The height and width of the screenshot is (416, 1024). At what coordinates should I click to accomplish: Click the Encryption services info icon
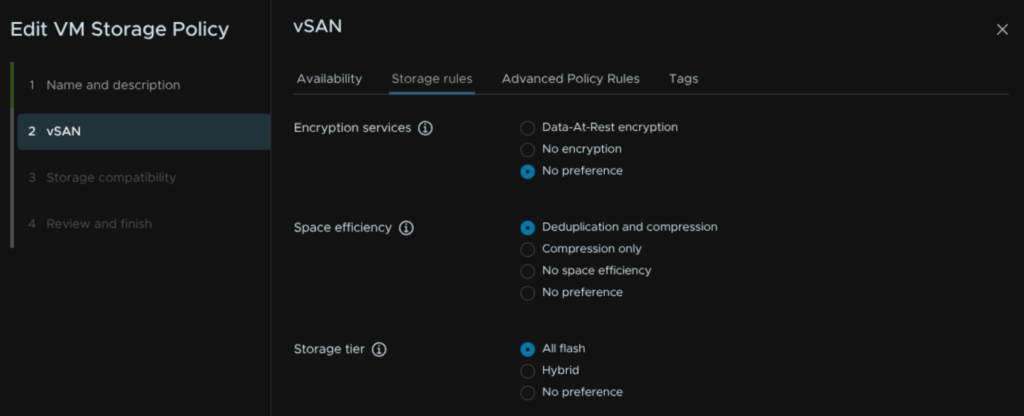pyautogui.click(x=425, y=128)
